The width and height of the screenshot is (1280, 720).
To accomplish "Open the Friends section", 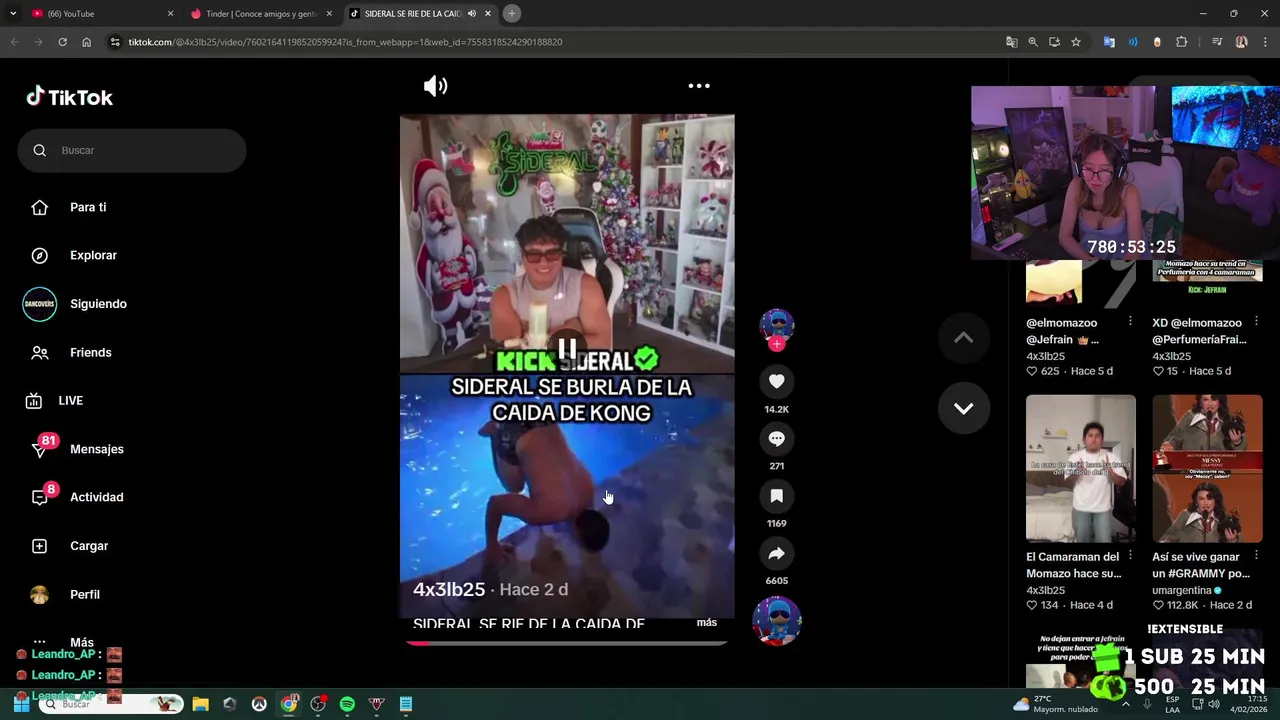I will [x=90, y=352].
